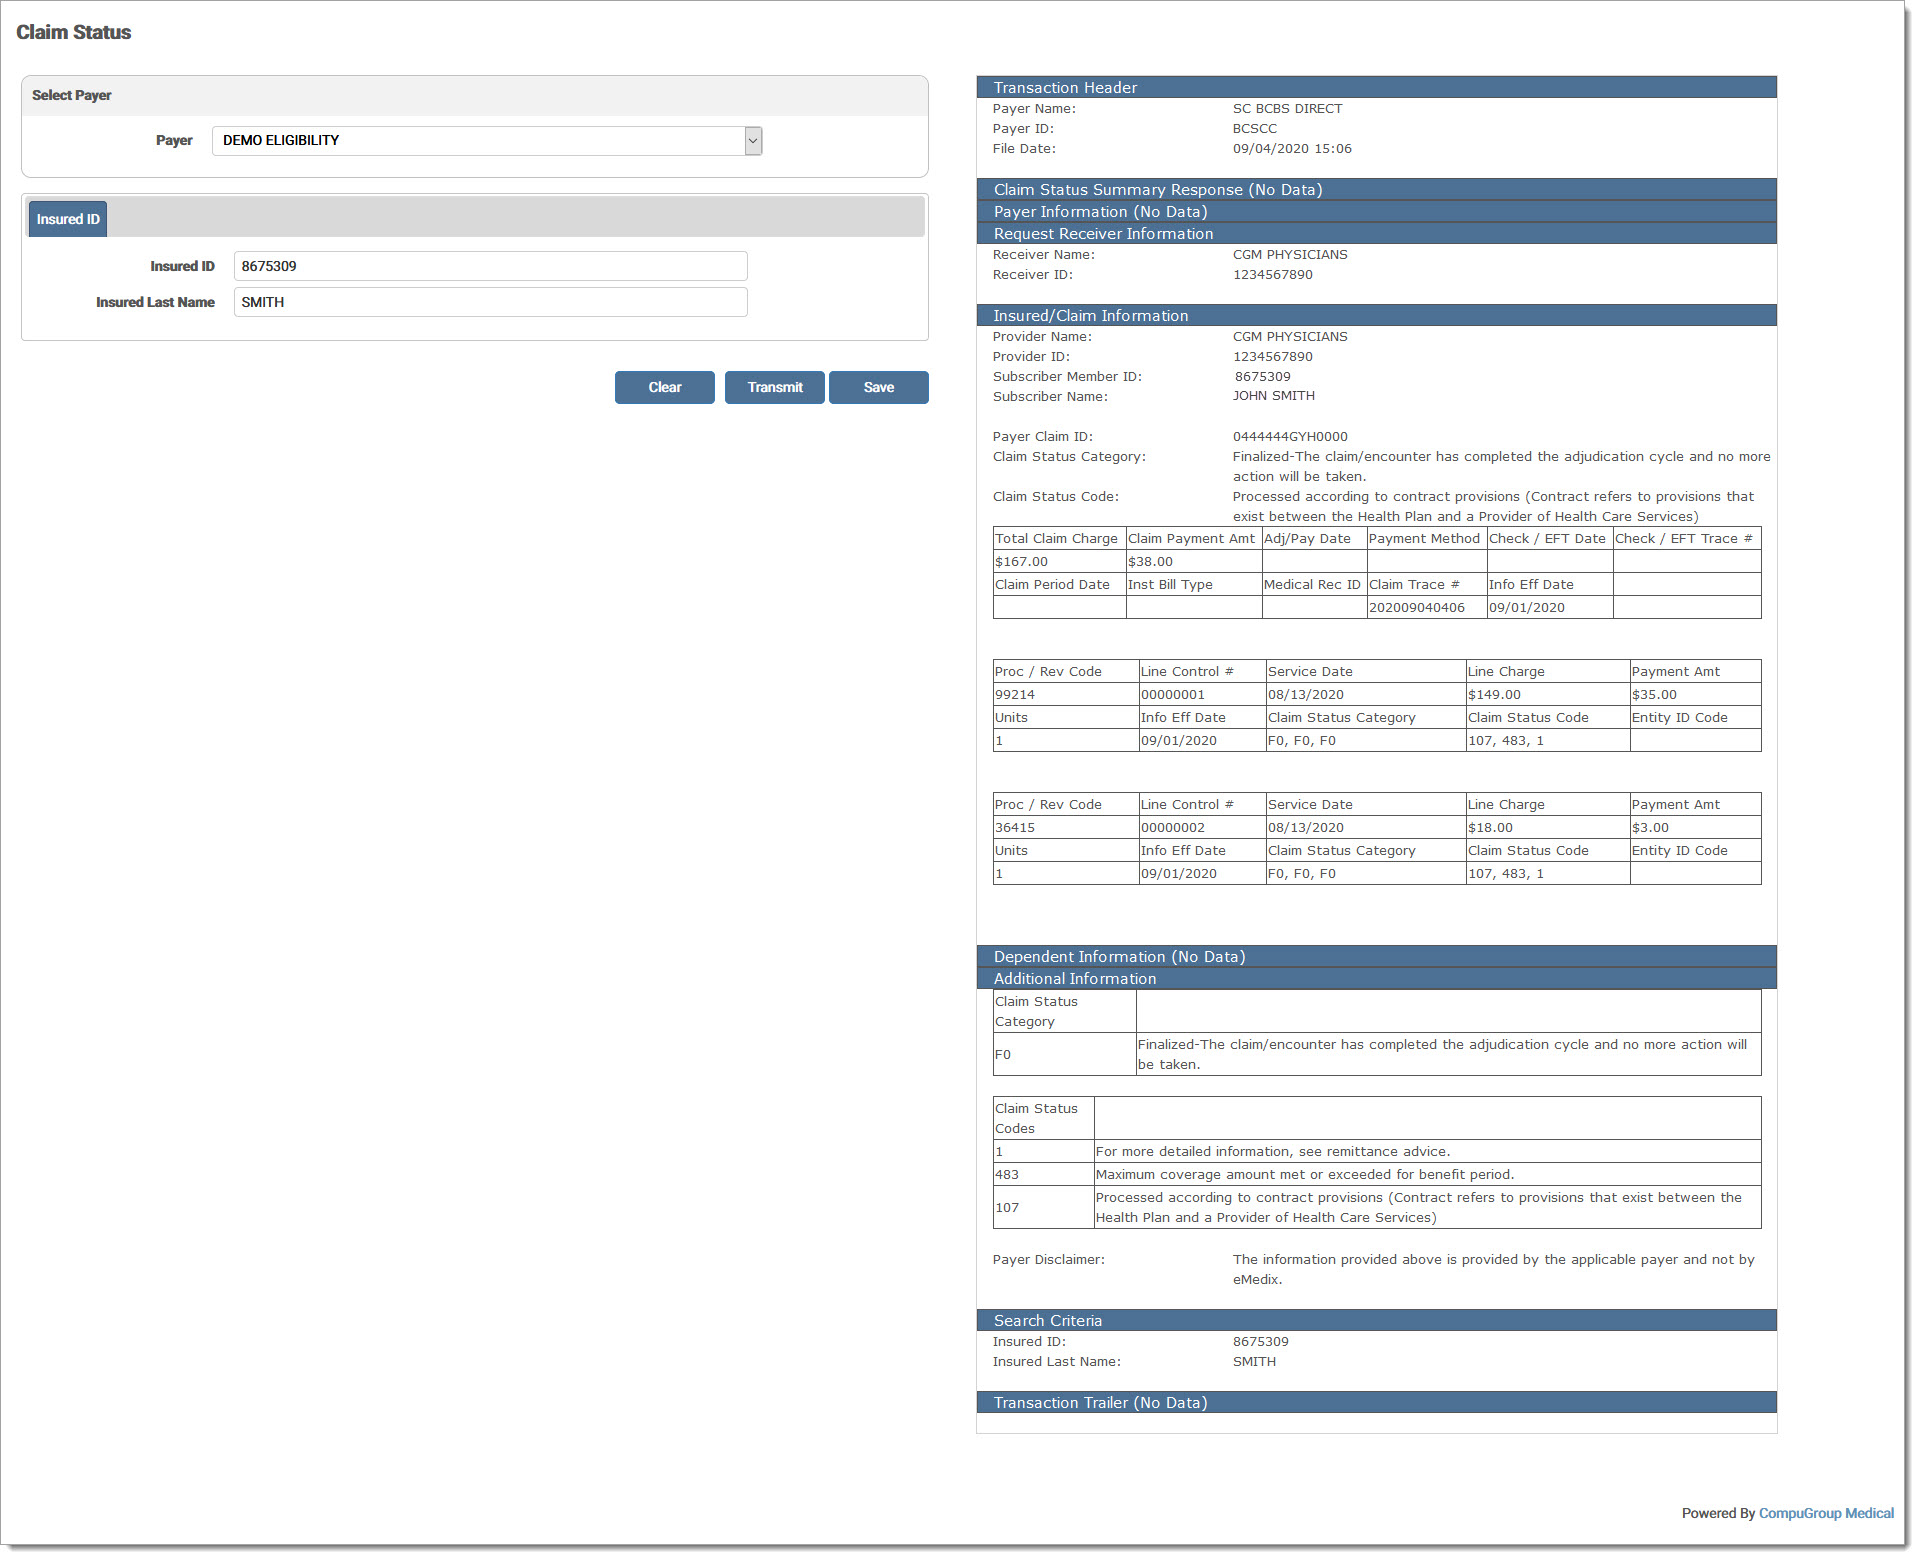Select the file date 09/04/2020 15:06
1918x1558 pixels.
point(1292,148)
